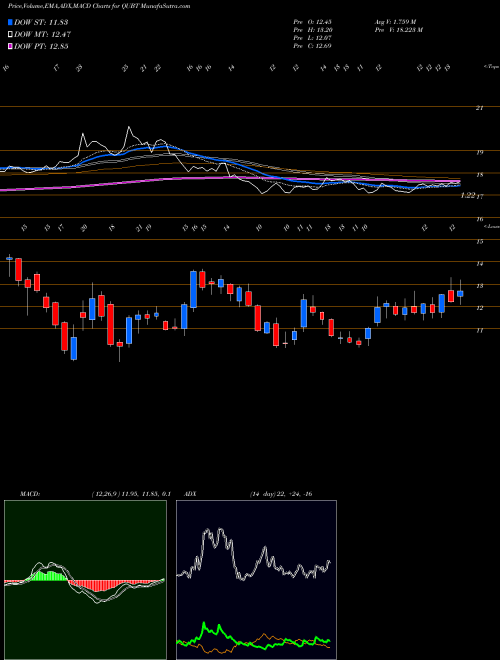500x660 pixels.
Task: Click the blue DOW ST legend swatch
Action: point(10,22)
